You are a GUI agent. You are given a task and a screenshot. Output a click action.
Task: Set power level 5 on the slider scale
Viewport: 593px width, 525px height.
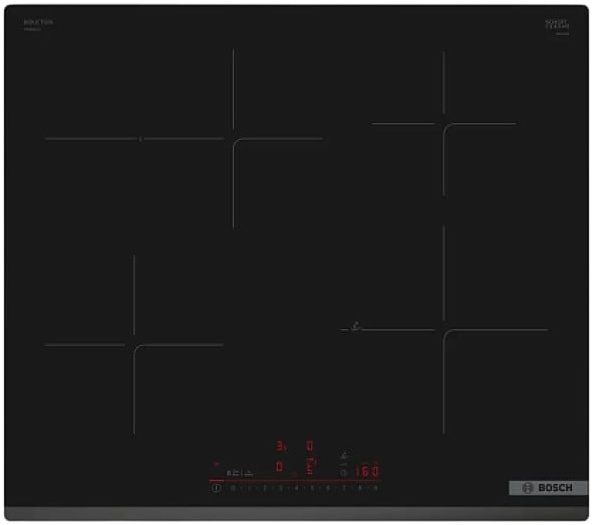tap(312, 488)
